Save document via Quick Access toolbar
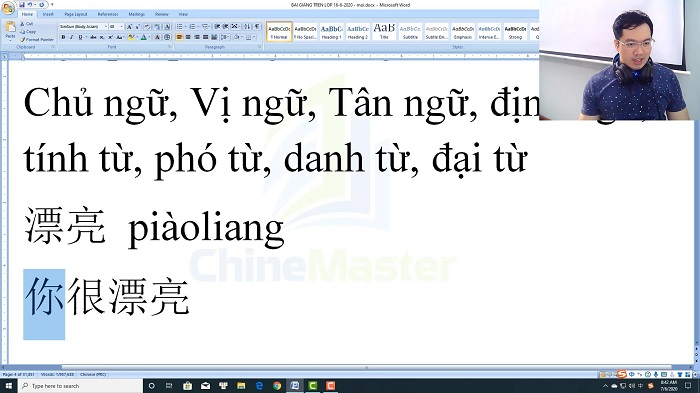 pyautogui.click(x=22, y=5)
